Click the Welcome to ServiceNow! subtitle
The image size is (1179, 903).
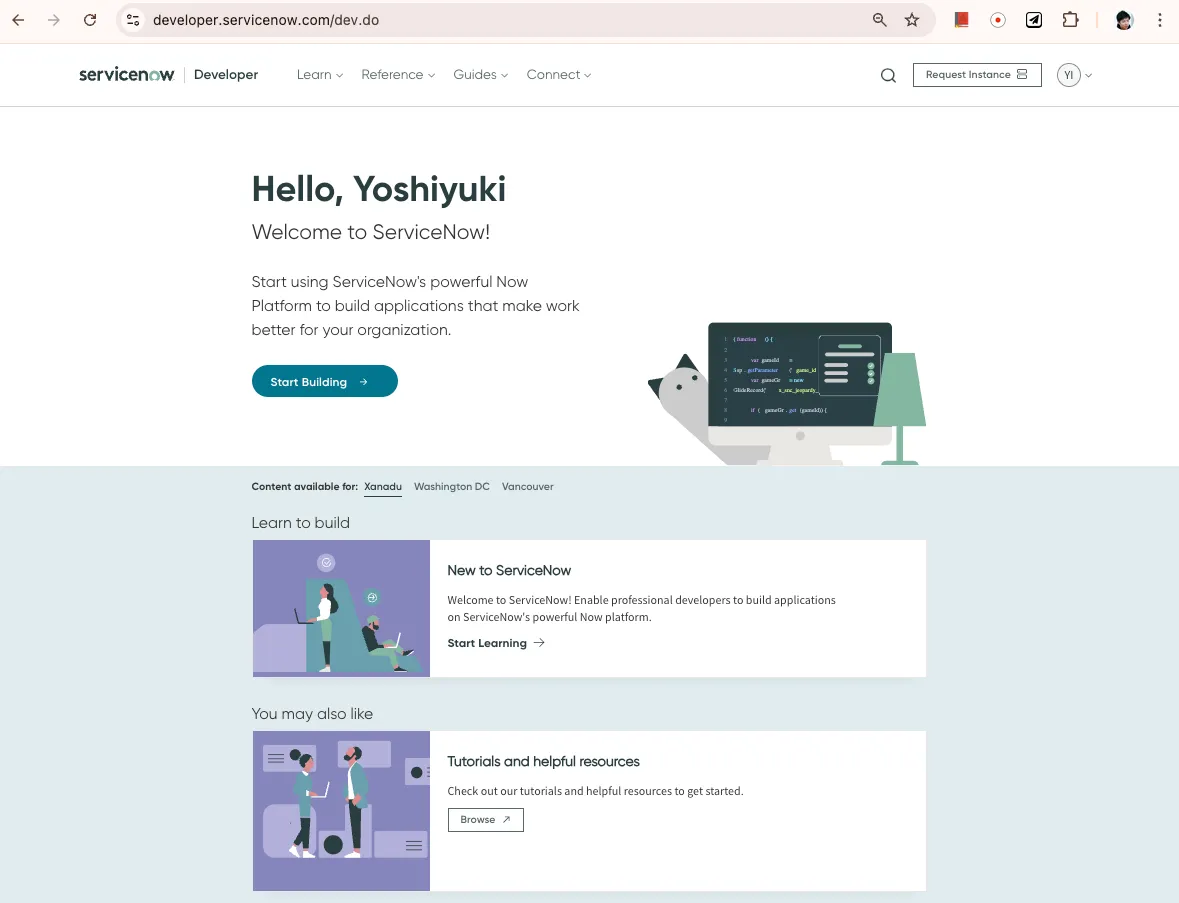pyautogui.click(x=371, y=232)
